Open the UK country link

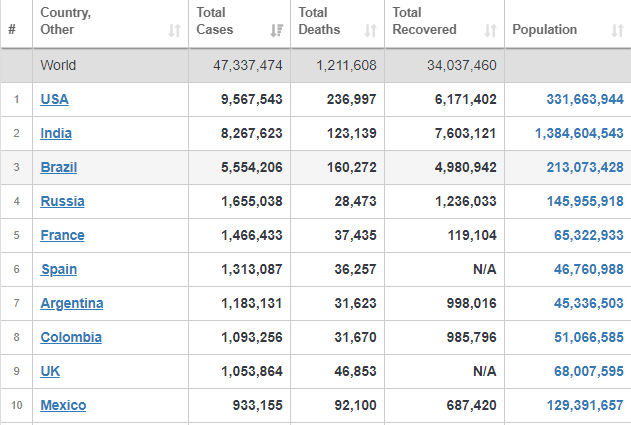50,371
